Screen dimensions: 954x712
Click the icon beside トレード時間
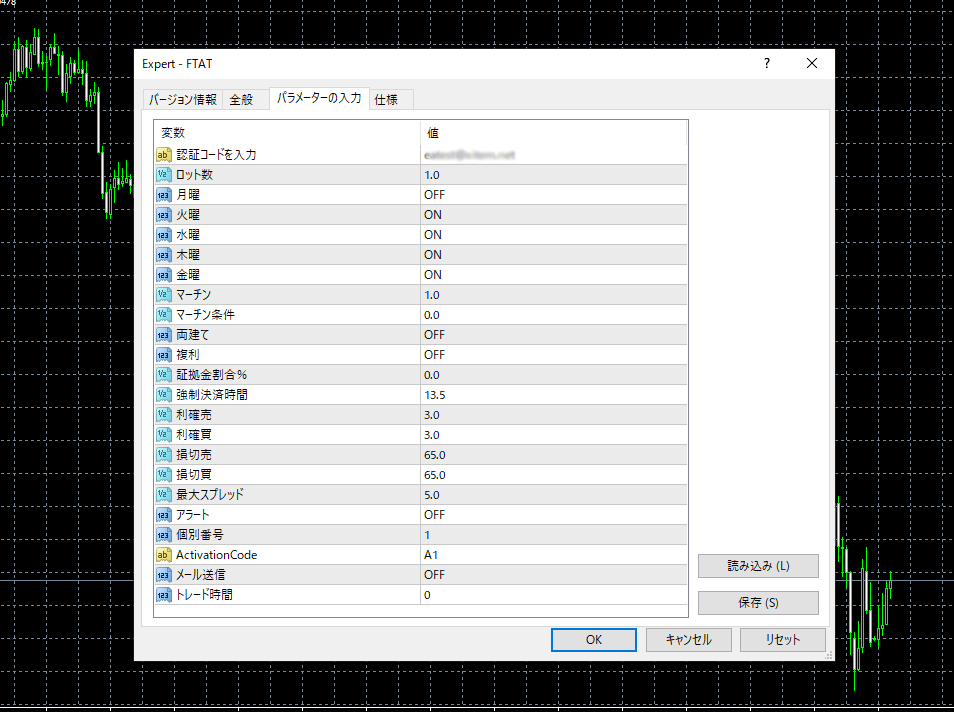click(x=164, y=595)
